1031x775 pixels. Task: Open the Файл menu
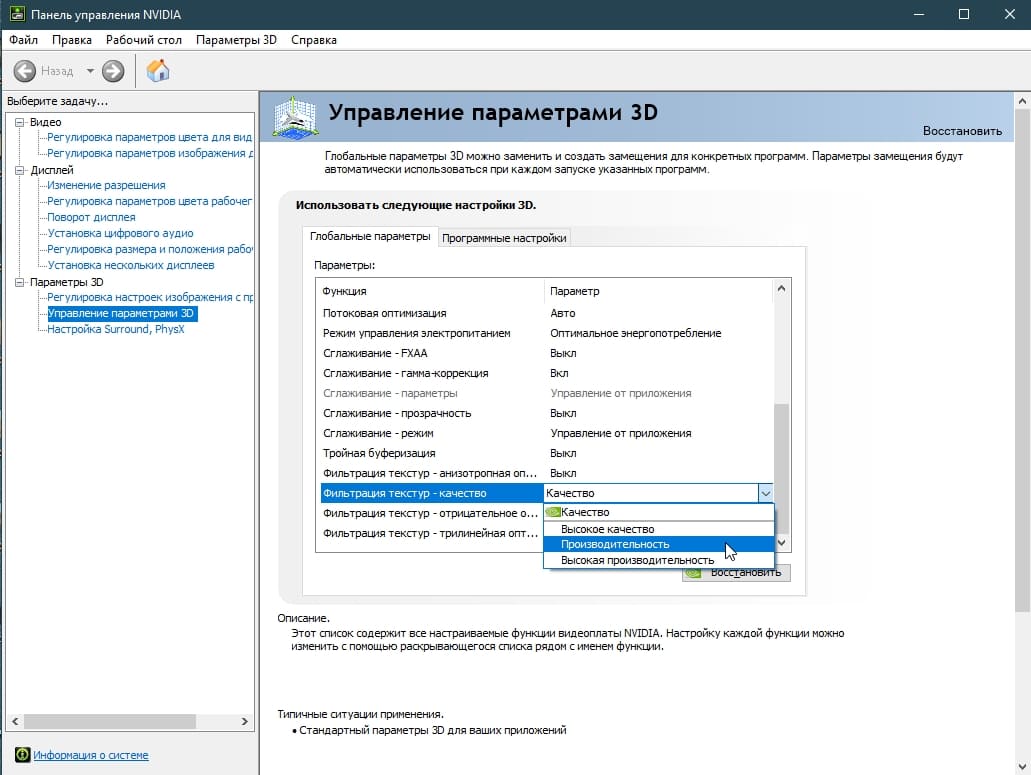pos(24,39)
